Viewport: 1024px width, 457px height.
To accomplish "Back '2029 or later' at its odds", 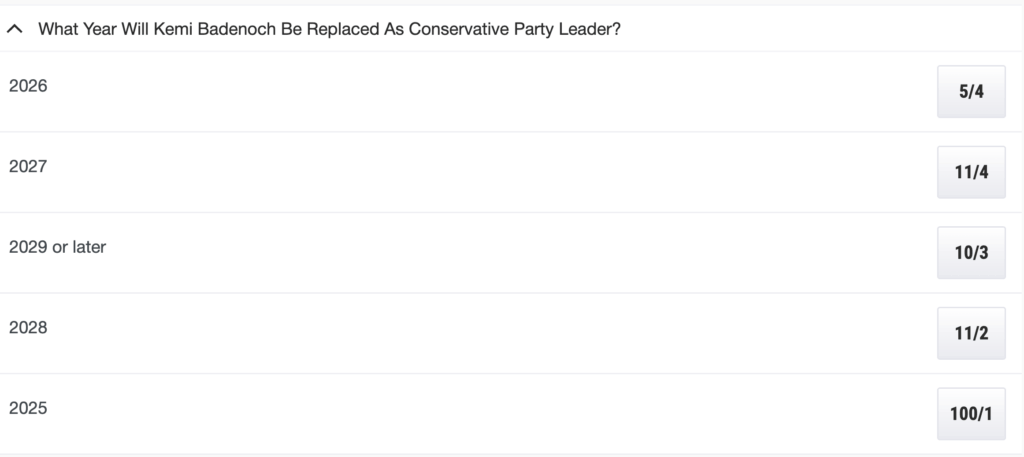I will tap(971, 253).
